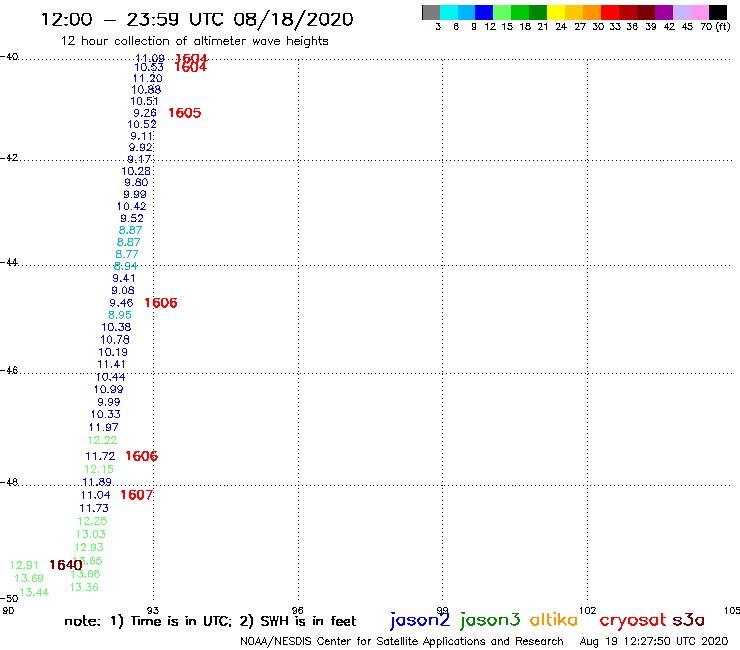The width and height of the screenshot is (740, 650).
Task: Click the green wave height value 13.69
Action: coord(29,578)
